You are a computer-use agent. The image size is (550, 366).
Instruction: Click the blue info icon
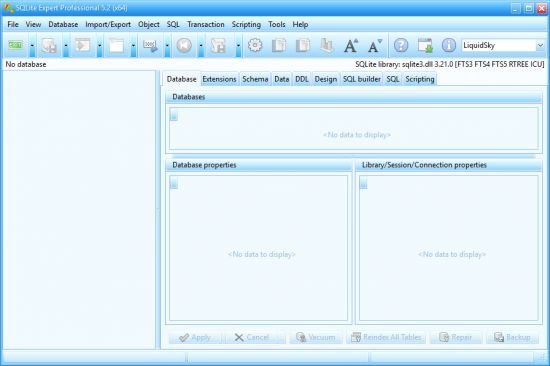tap(449, 45)
